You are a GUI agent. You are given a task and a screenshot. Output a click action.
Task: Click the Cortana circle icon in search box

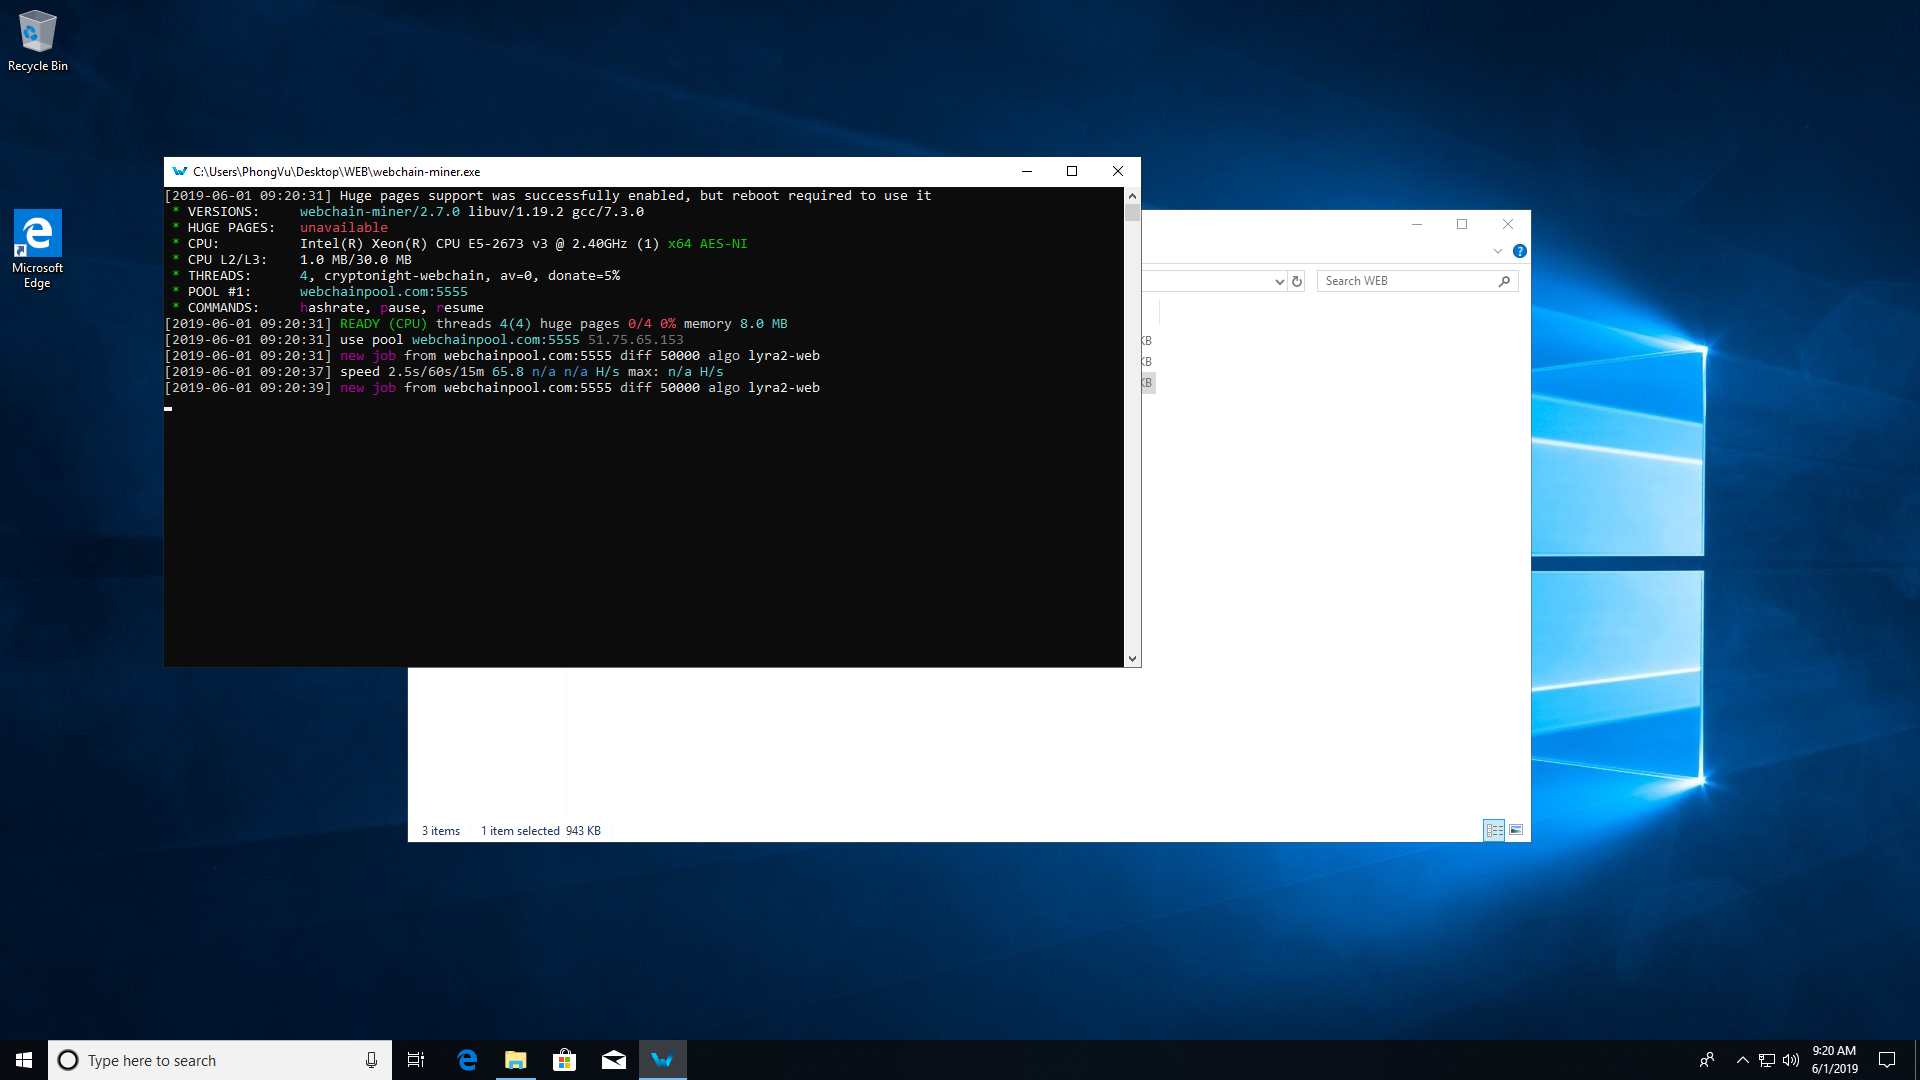(68, 1060)
